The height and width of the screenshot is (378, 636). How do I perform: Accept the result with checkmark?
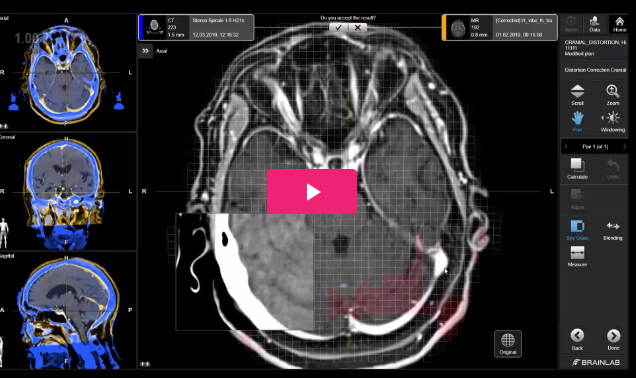[x=339, y=28]
